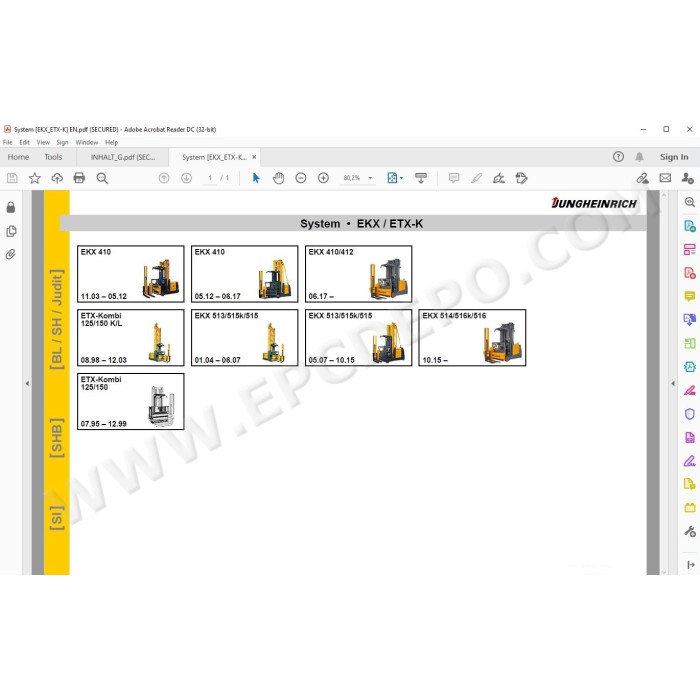Open the attachments paperclip panel
This screenshot has height=700, width=700.
(x=11, y=254)
